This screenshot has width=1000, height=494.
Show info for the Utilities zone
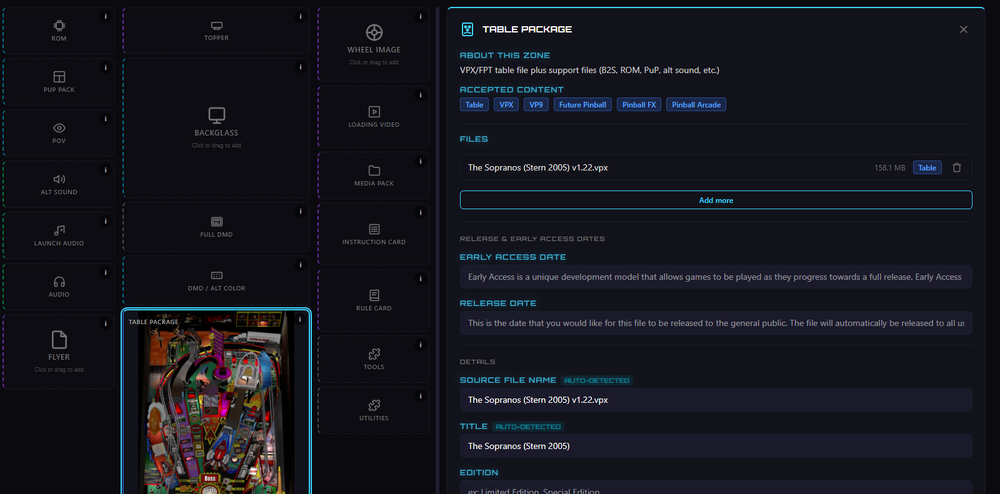pos(420,396)
